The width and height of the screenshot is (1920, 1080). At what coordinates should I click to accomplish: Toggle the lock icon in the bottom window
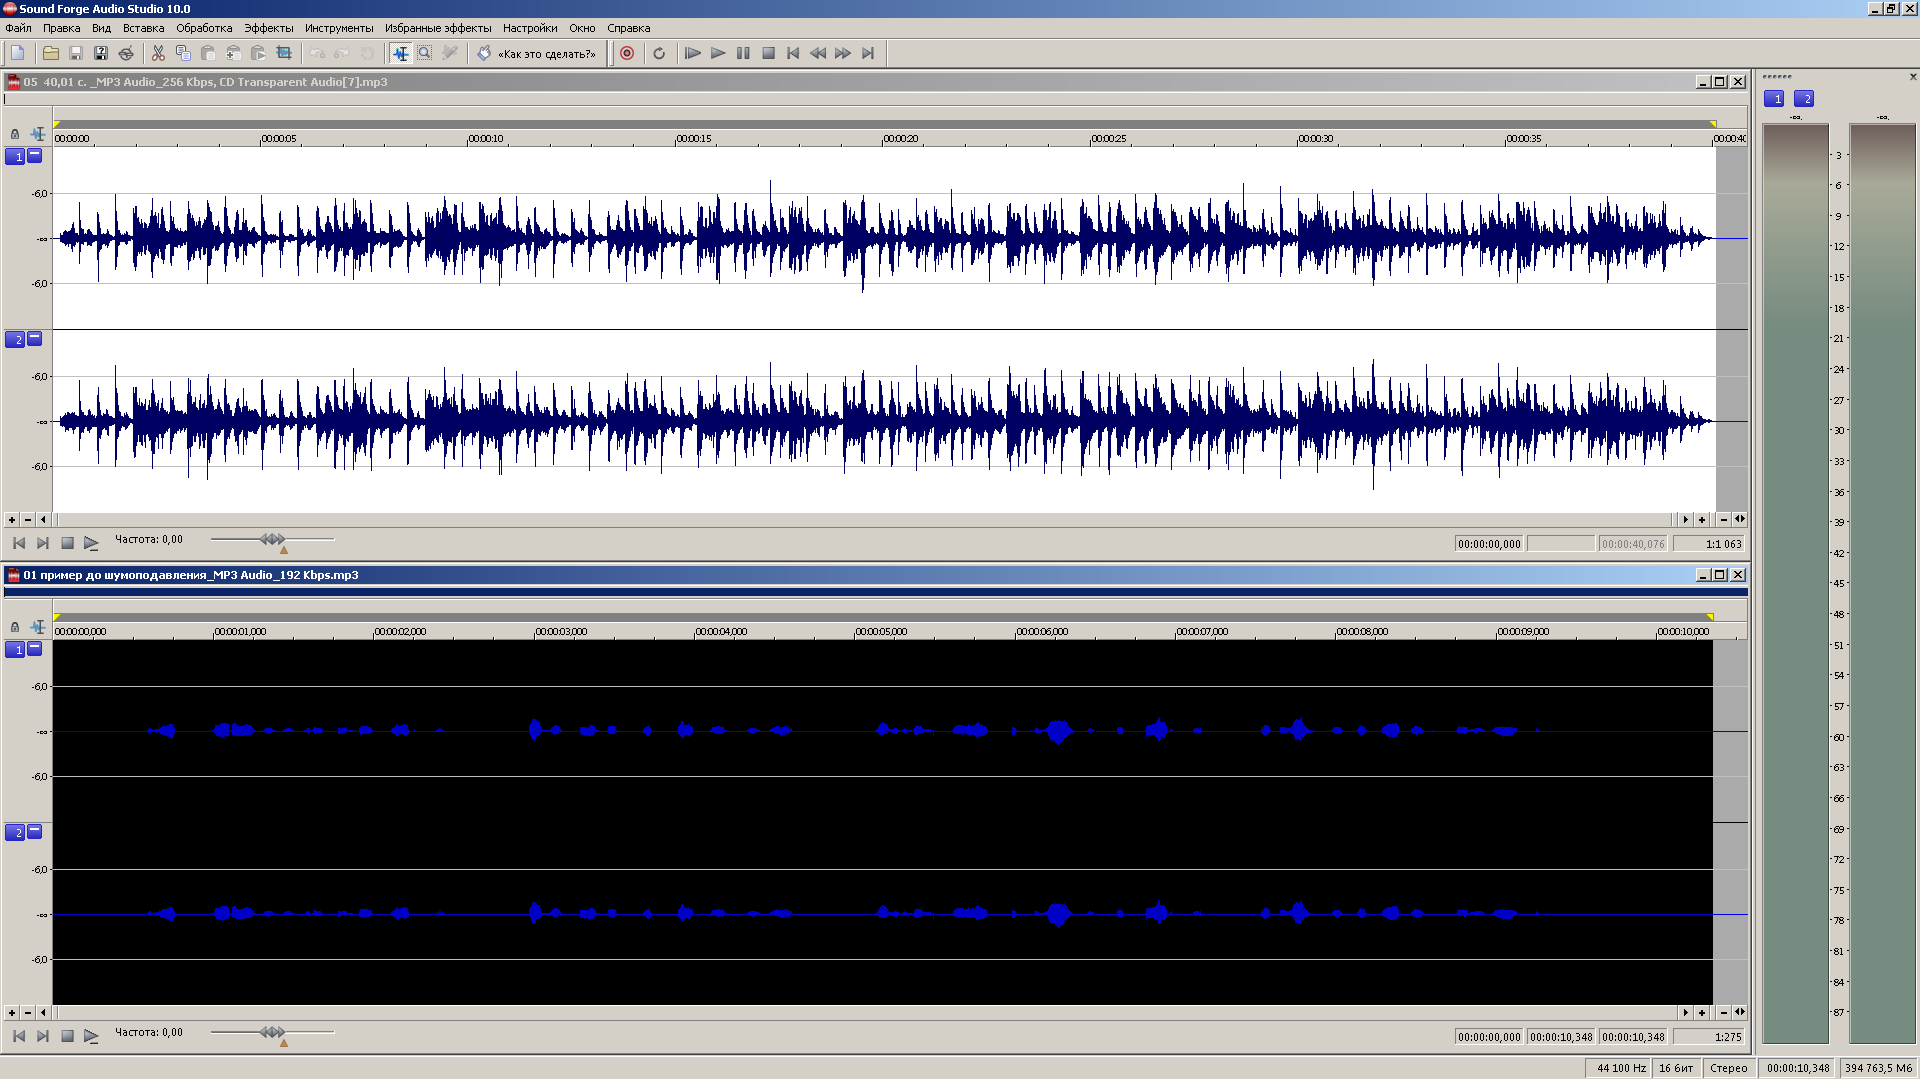[15, 626]
